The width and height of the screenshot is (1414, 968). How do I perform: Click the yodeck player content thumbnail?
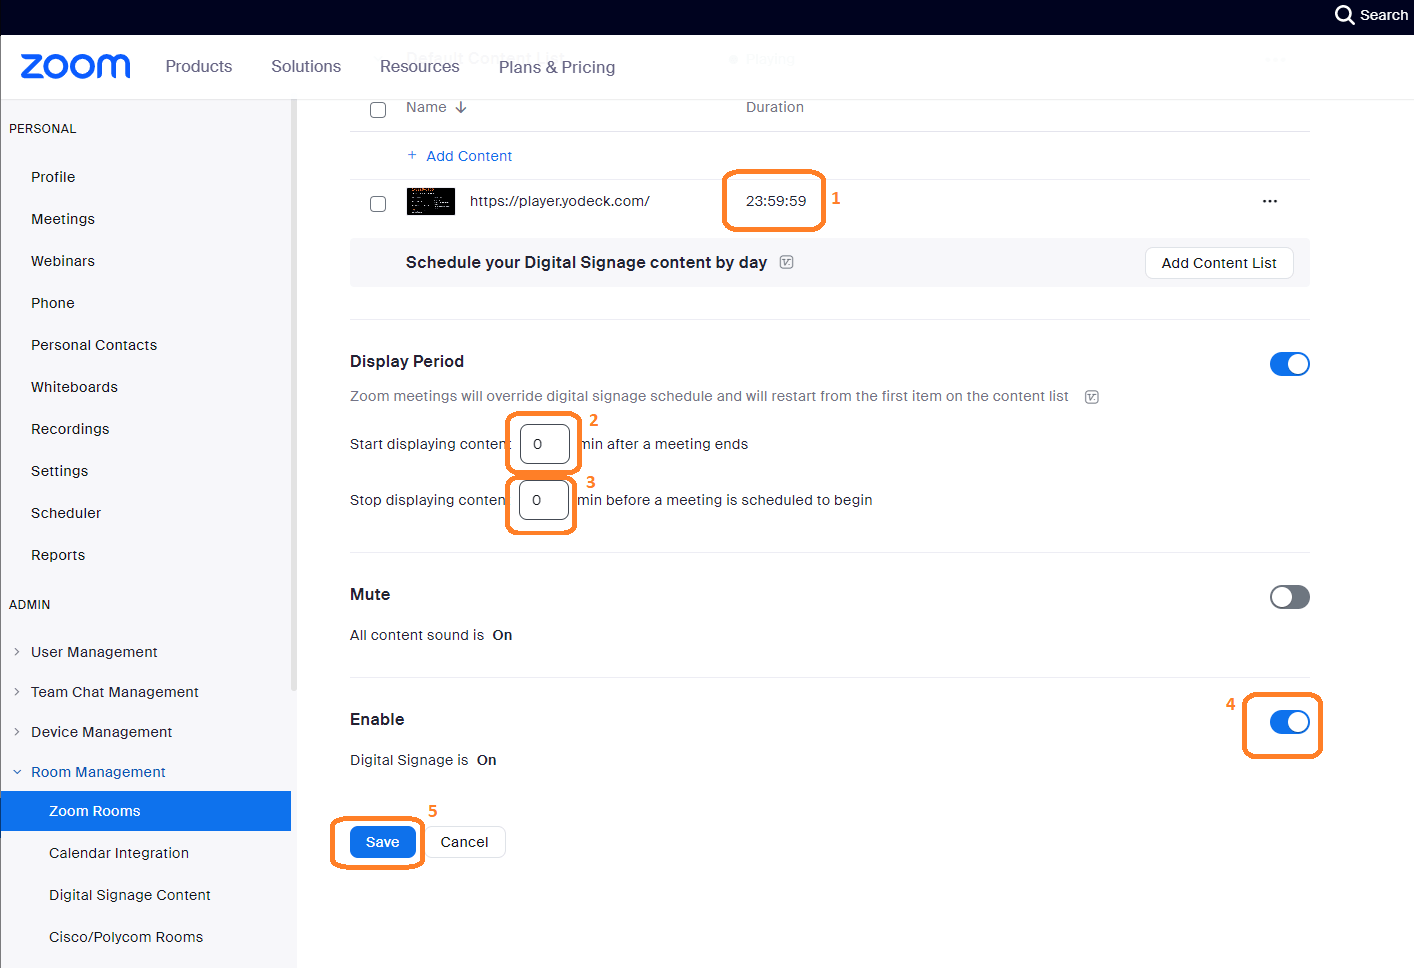pos(430,201)
